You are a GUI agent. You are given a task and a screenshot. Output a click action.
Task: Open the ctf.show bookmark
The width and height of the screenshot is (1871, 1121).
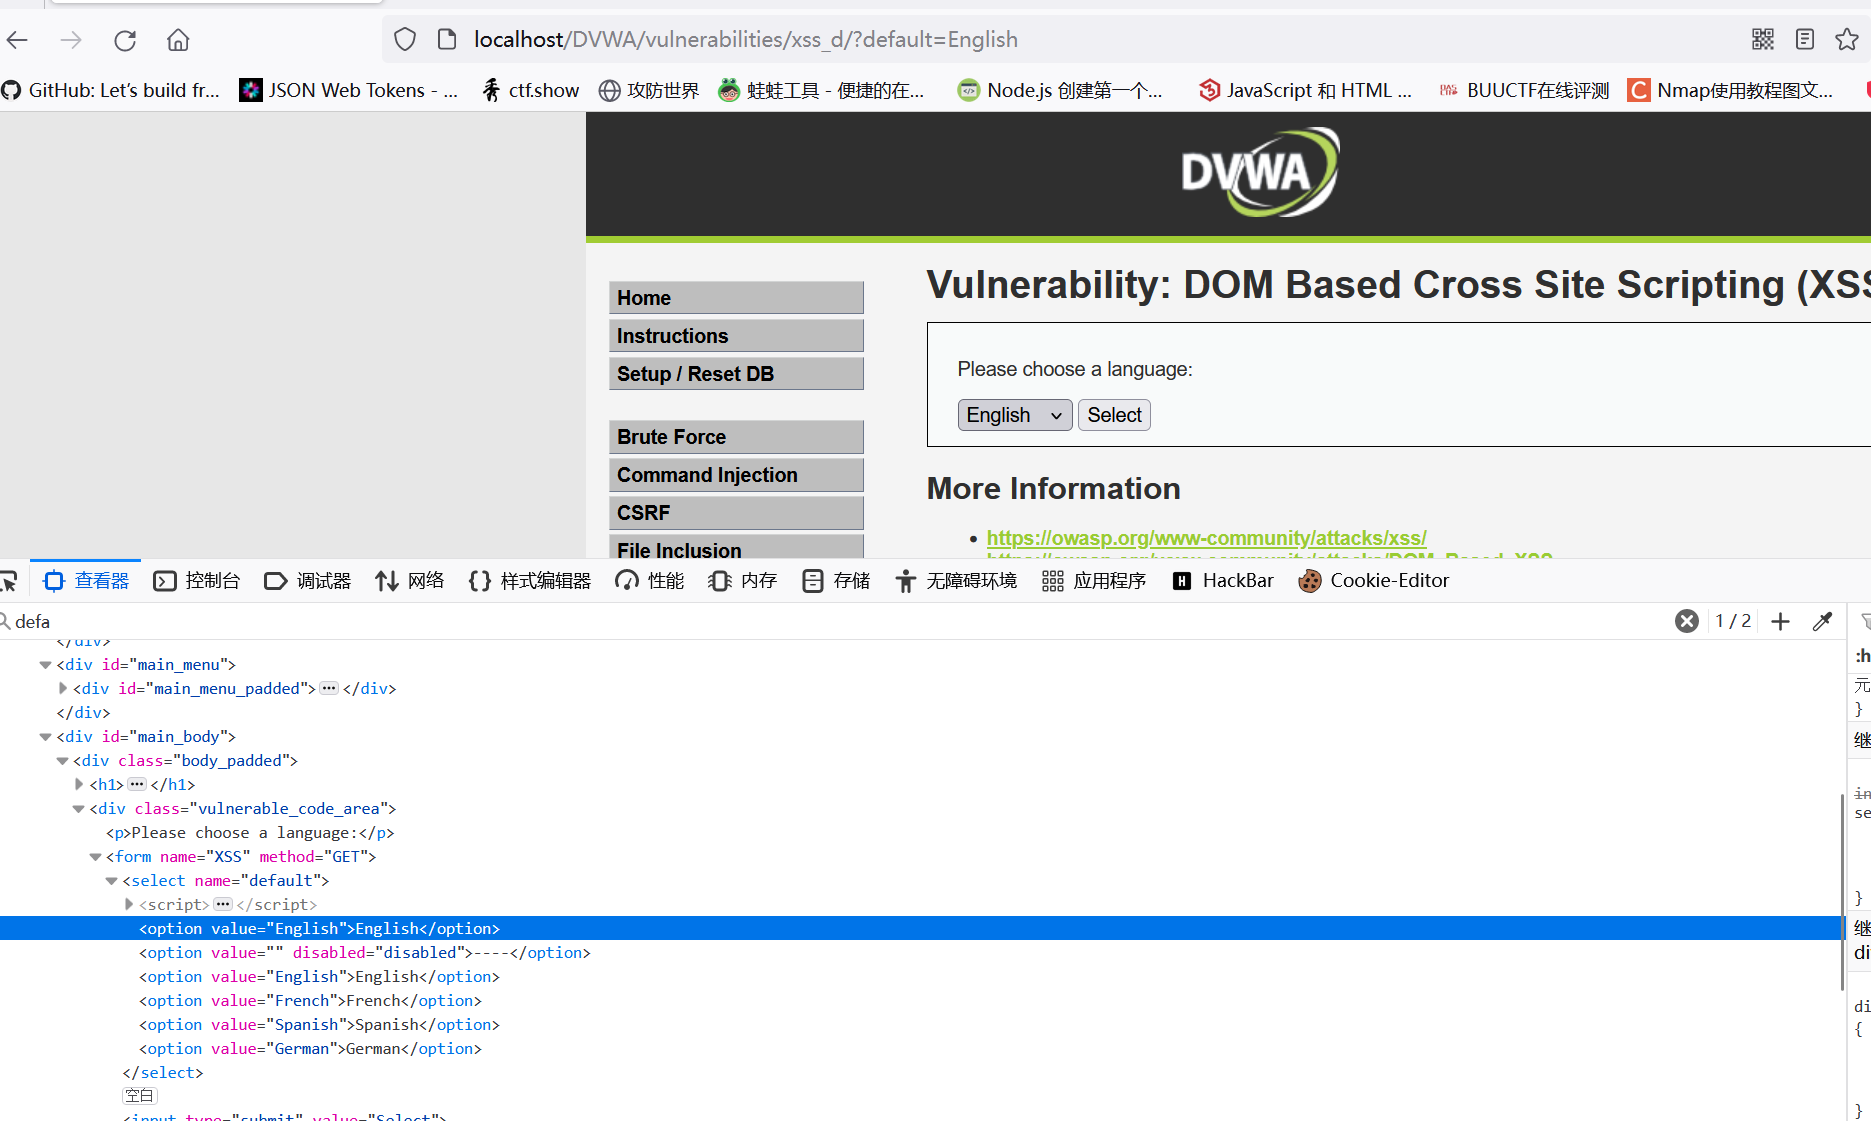click(530, 90)
